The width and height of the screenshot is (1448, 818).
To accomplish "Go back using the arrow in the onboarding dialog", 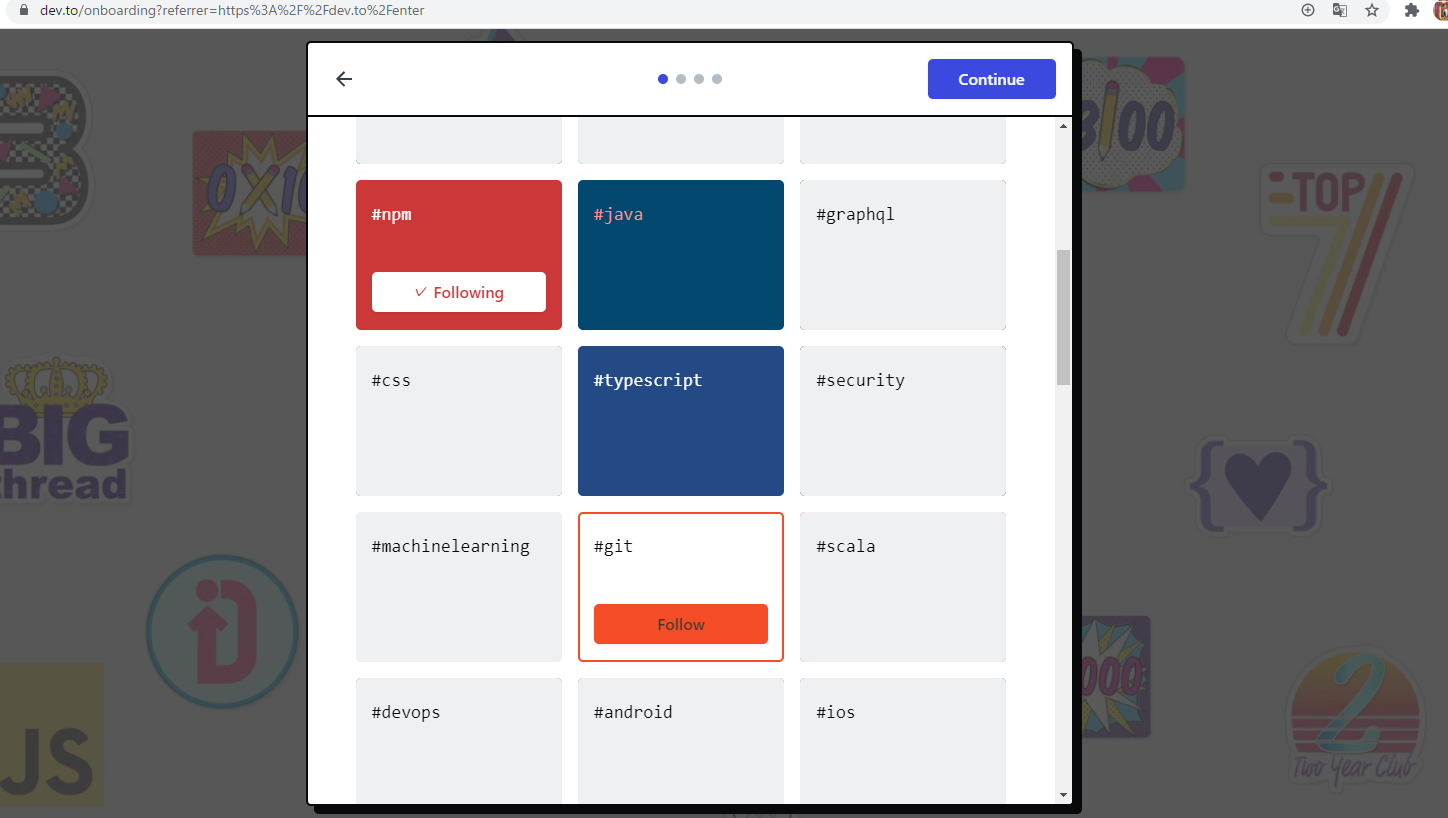I will [x=344, y=79].
